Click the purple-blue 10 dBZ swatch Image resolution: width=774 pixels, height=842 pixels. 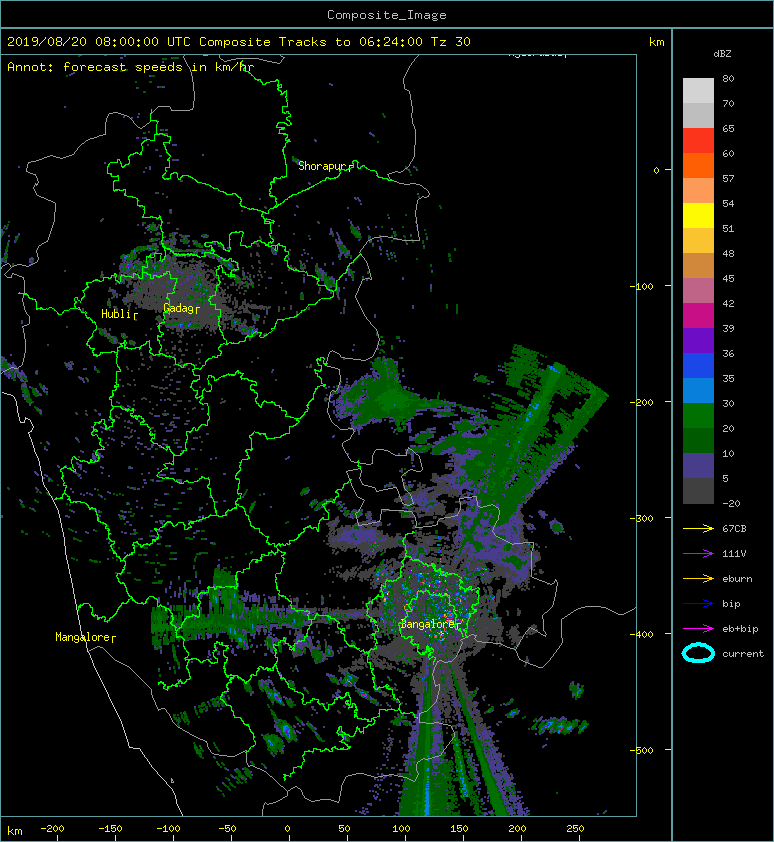[698, 466]
